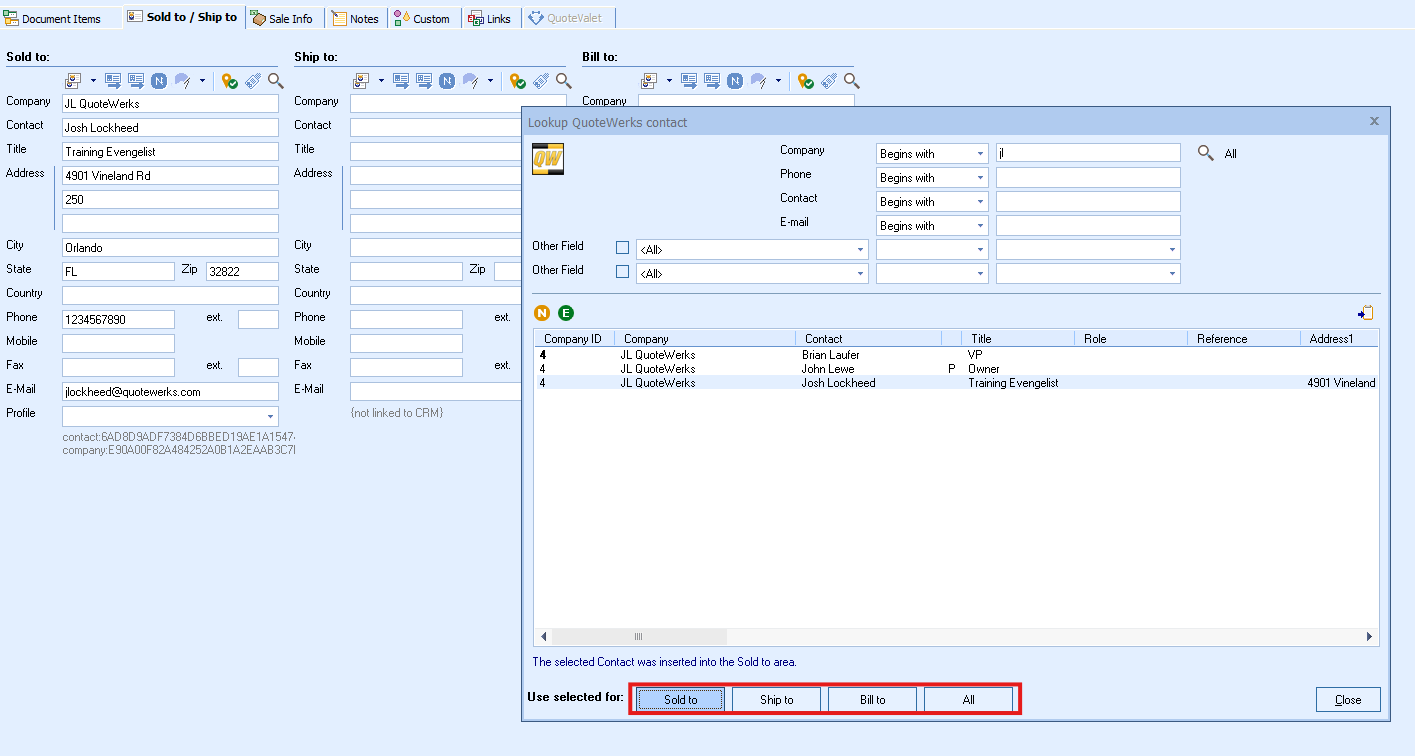Click the left arrow of the results scrollbar
Viewport: 1415px width, 756px height.
point(544,636)
